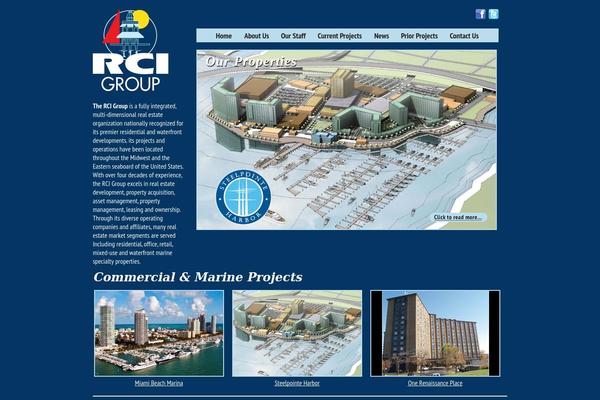Image resolution: width=600 pixels, height=400 pixels.
Task: Click the RCI Group logo
Action: [130, 51]
